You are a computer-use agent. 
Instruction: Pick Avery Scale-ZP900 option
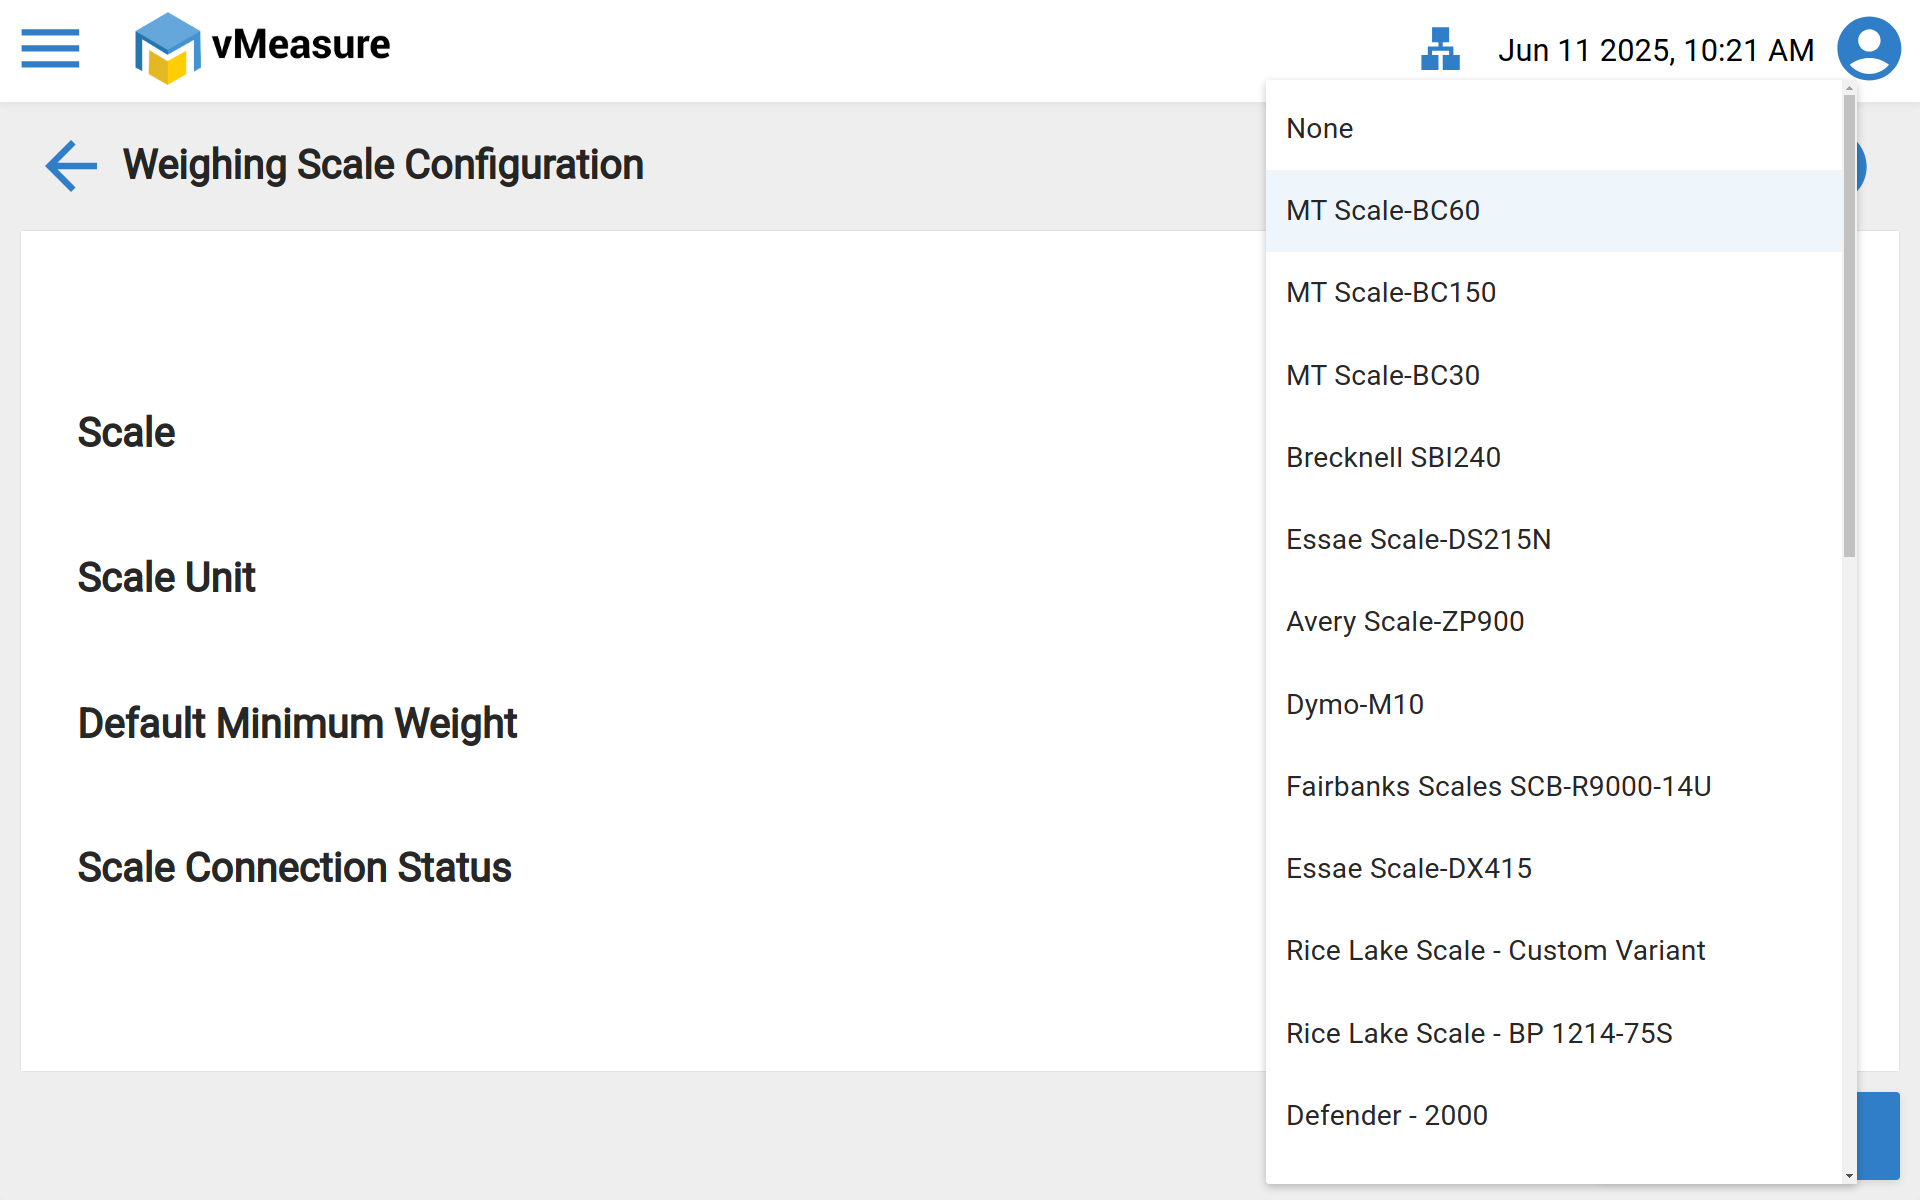click(1404, 621)
